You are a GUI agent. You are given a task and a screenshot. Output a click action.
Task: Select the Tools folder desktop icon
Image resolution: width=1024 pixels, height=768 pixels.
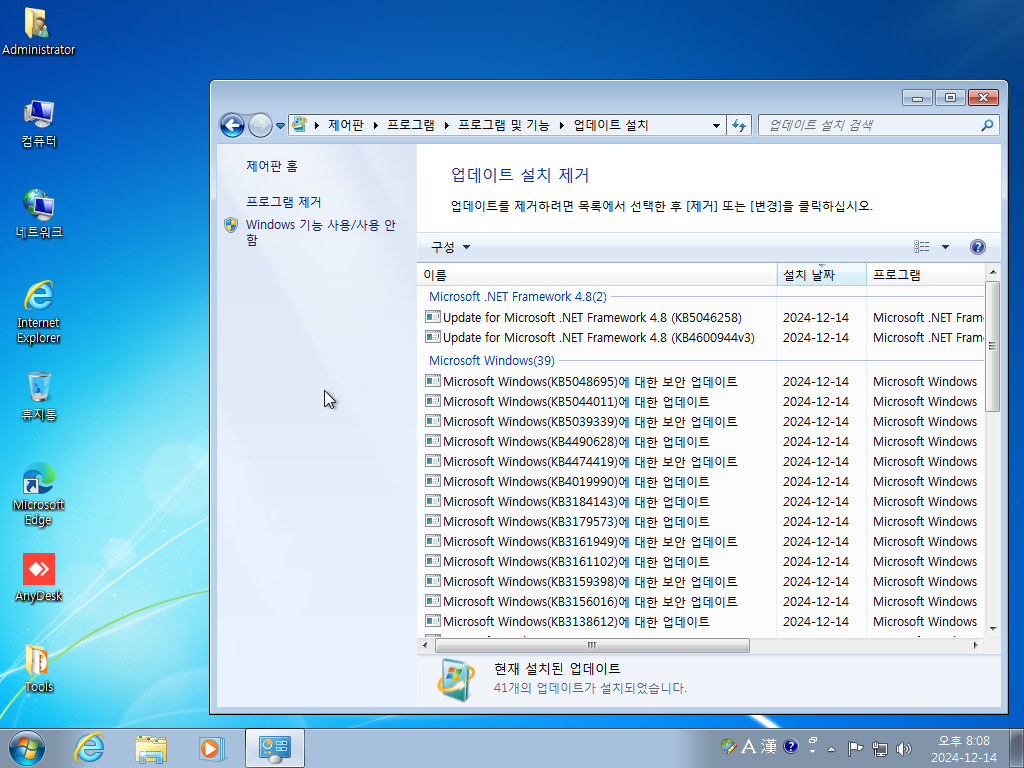pyautogui.click(x=39, y=669)
